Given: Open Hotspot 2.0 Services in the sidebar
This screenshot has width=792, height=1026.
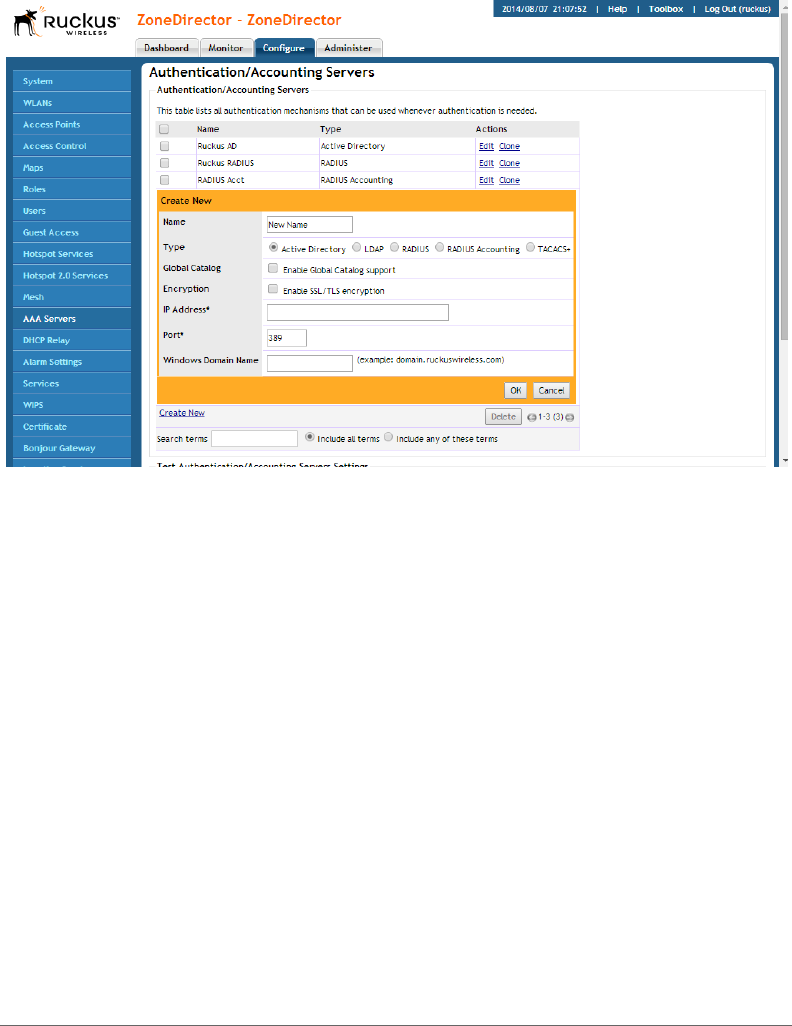Looking at the screenshot, I should tap(72, 275).
